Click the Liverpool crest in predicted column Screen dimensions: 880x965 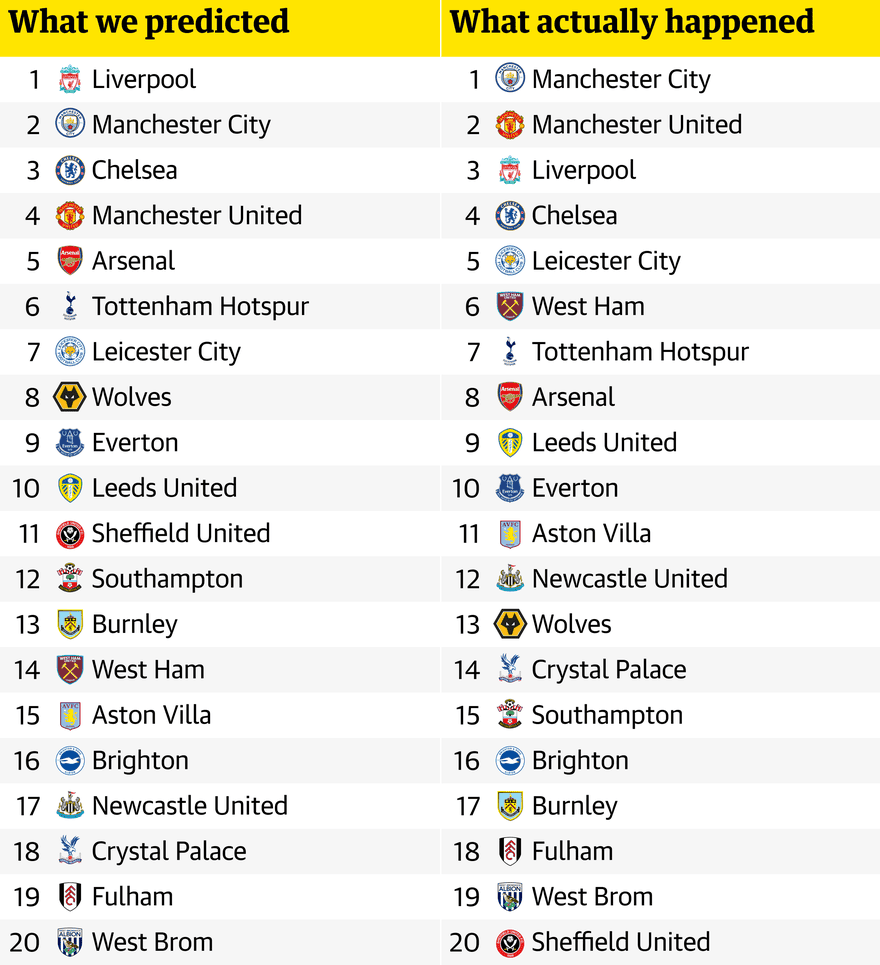(x=70, y=79)
